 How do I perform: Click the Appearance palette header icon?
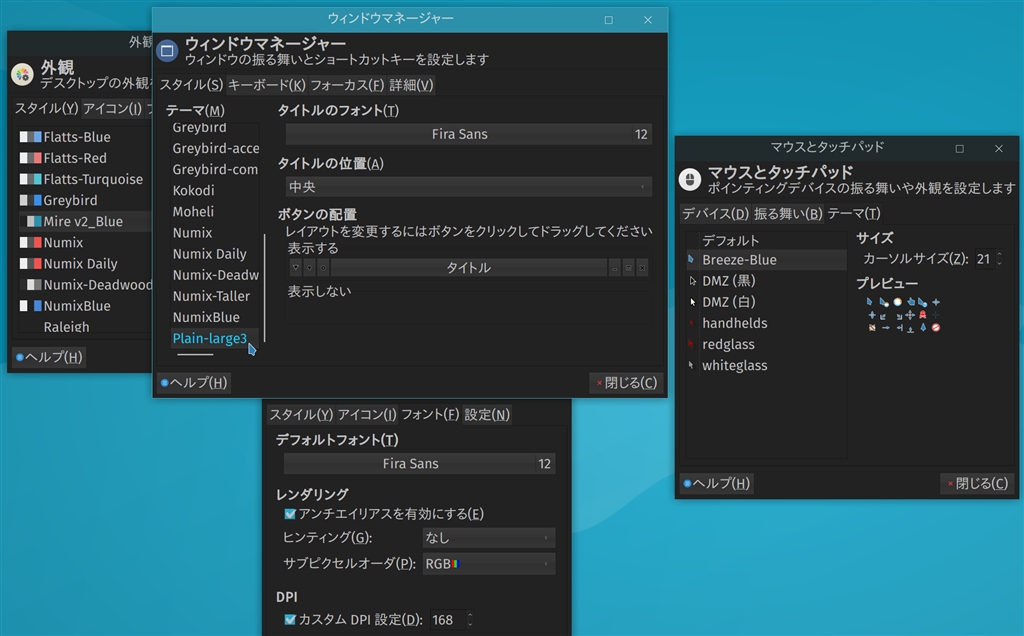tap(22, 74)
